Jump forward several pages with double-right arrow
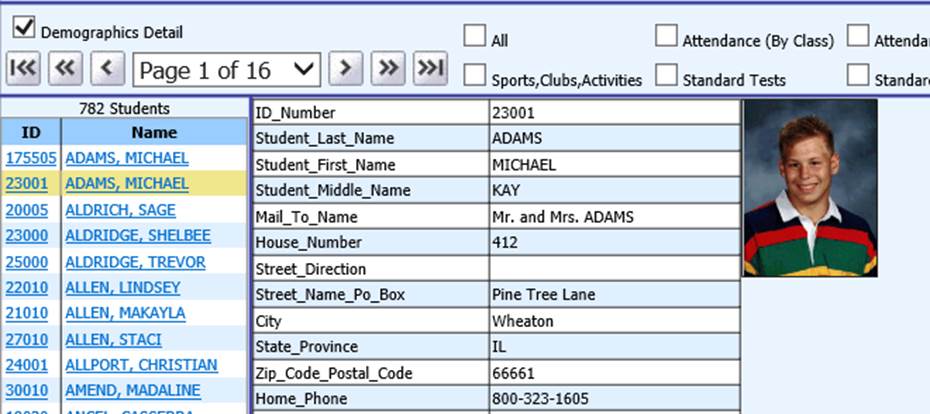Screen dimensions: 930x414 [x=387, y=69]
